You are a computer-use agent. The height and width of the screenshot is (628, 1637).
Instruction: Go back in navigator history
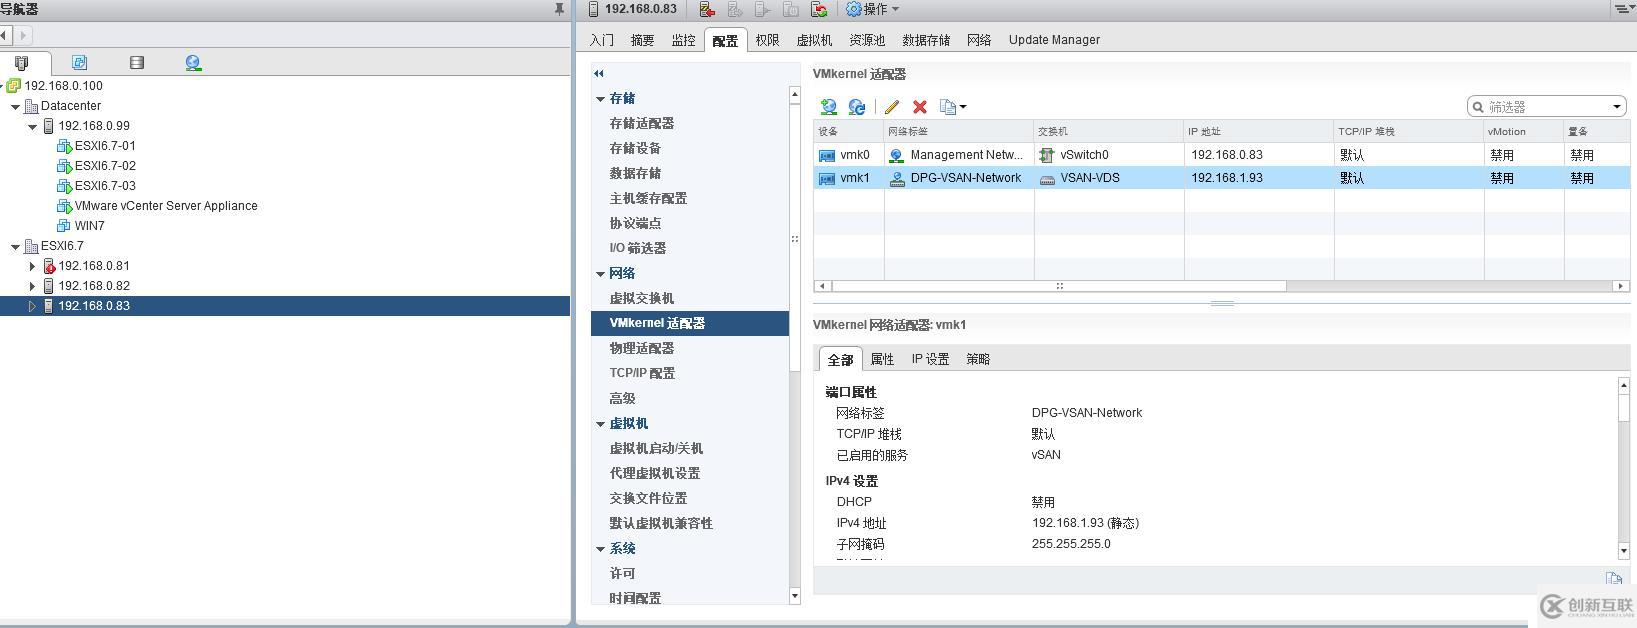point(5,35)
